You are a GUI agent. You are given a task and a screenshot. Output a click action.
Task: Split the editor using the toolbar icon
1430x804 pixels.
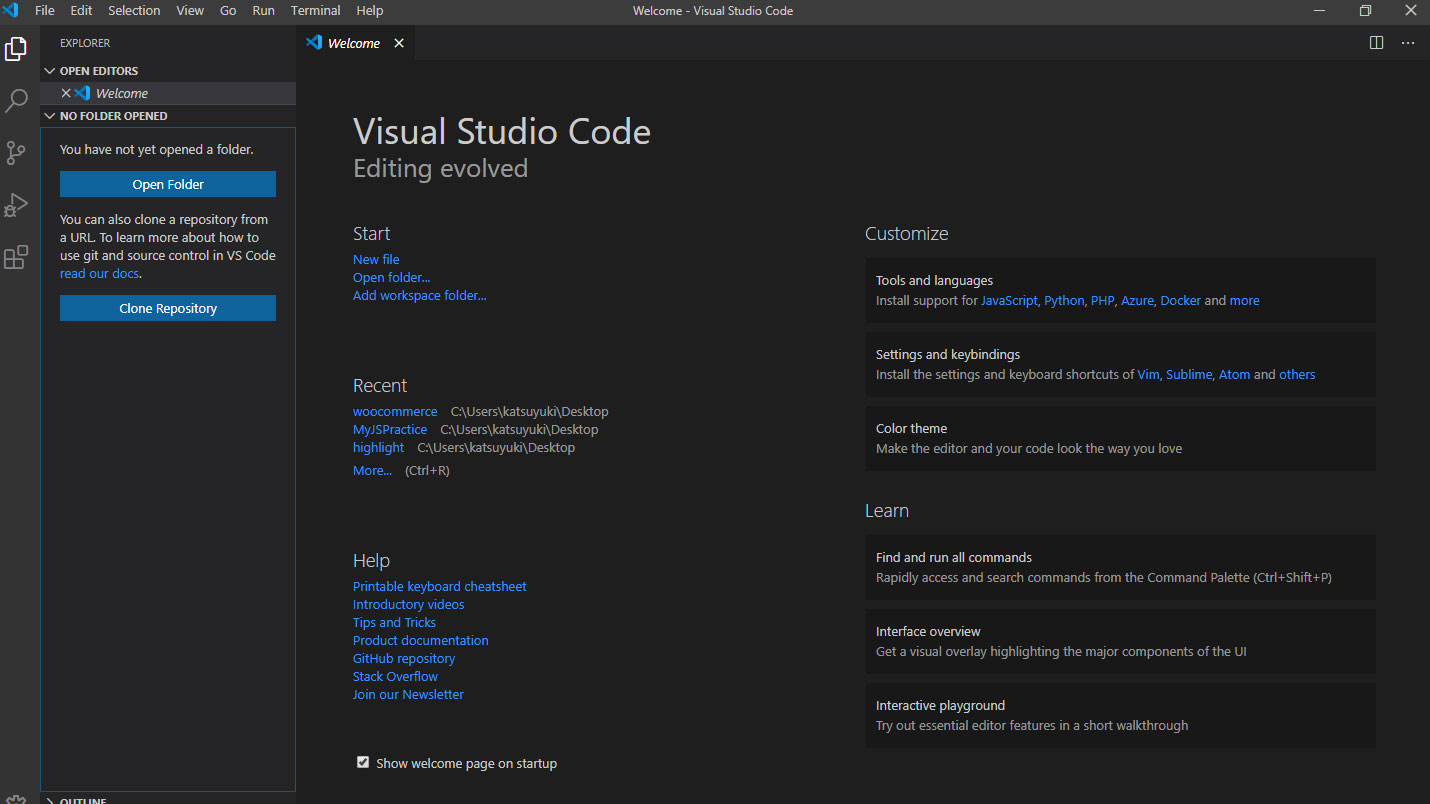point(1376,43)
